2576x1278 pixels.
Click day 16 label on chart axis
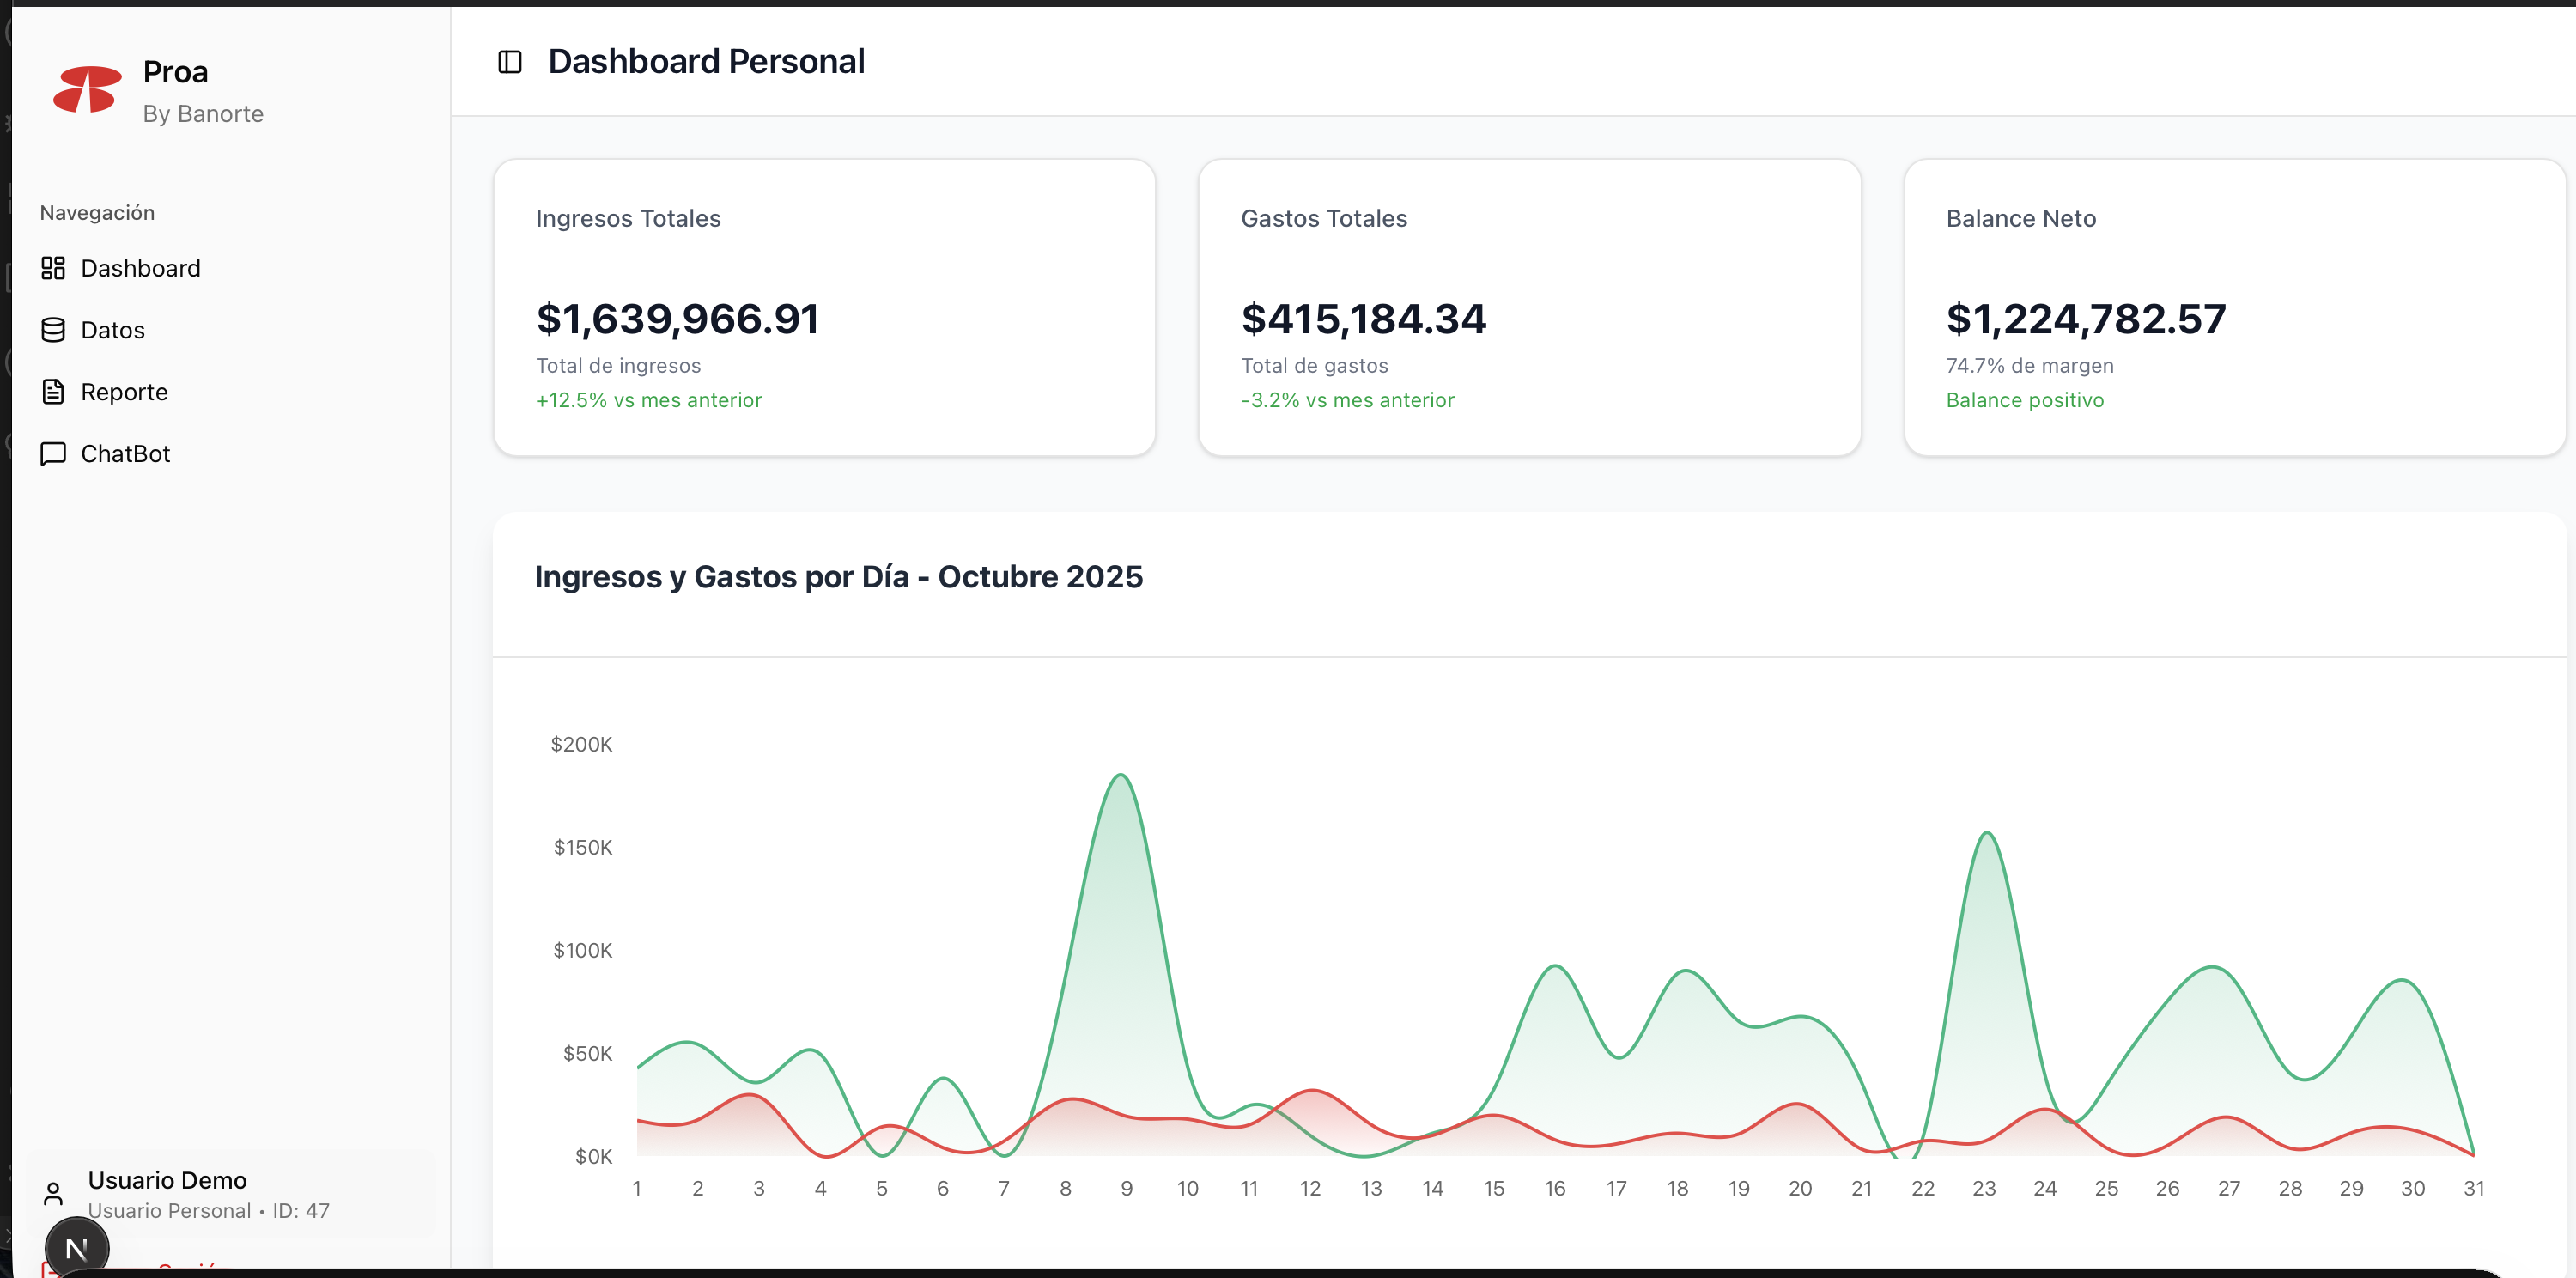point(1554,1188)
